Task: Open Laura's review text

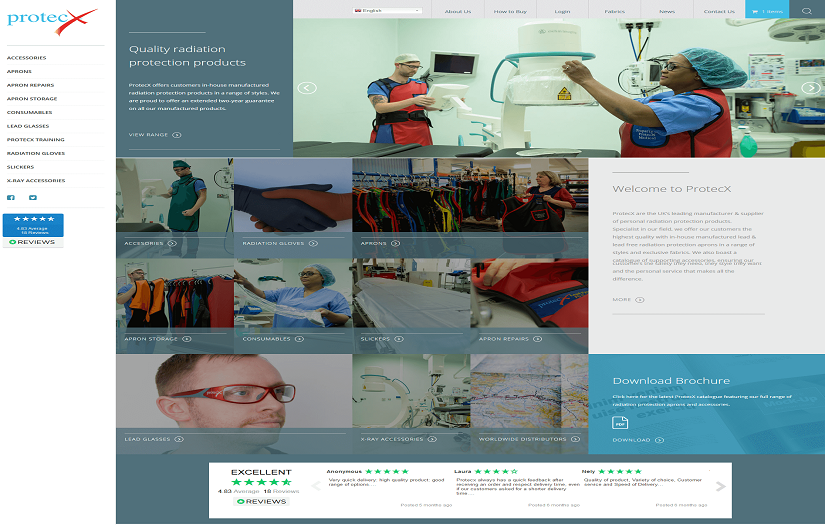Action: 518,487
